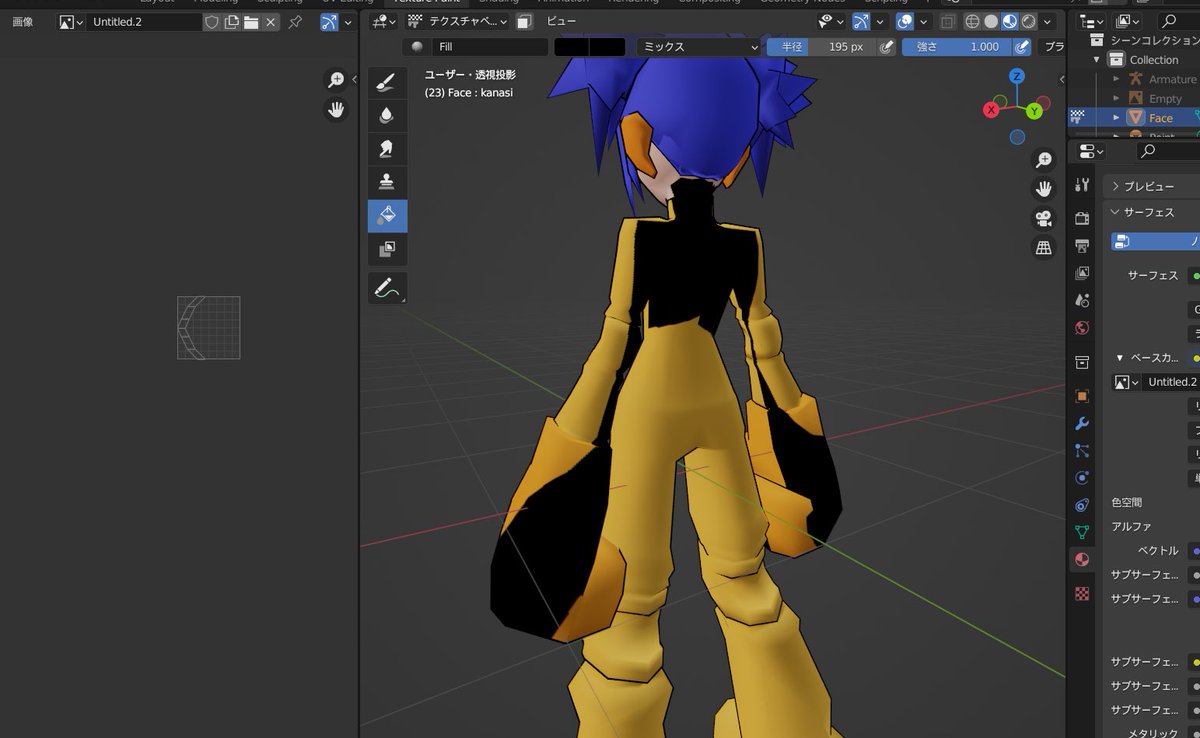Open Particles properties tab

coord(1082,451)
